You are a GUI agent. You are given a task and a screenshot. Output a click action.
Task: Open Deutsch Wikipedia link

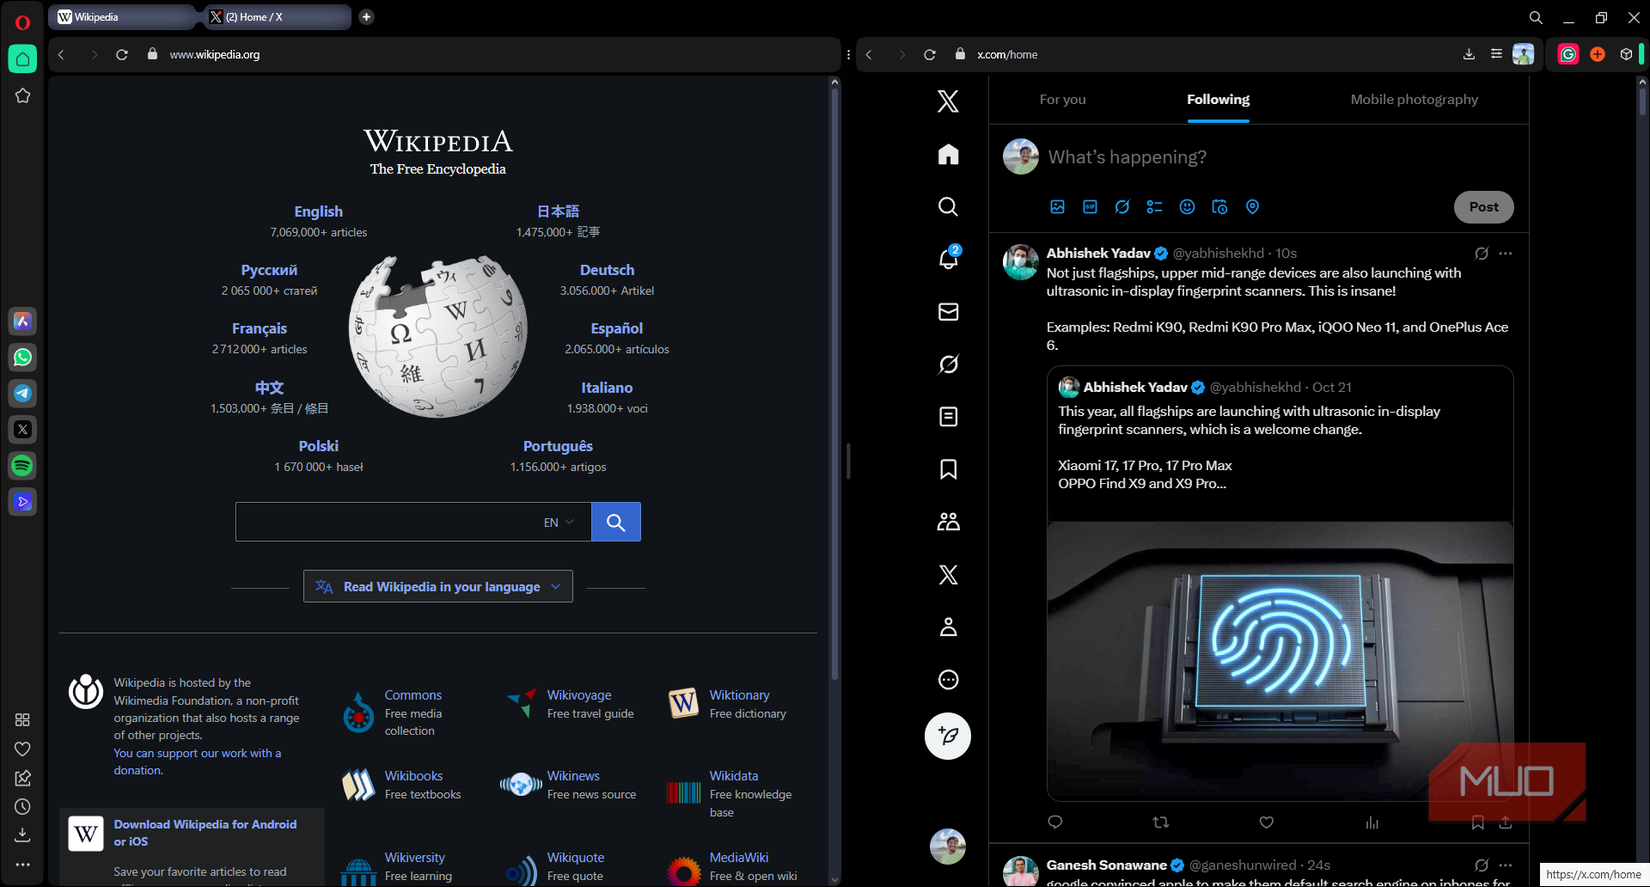(607, 270)
